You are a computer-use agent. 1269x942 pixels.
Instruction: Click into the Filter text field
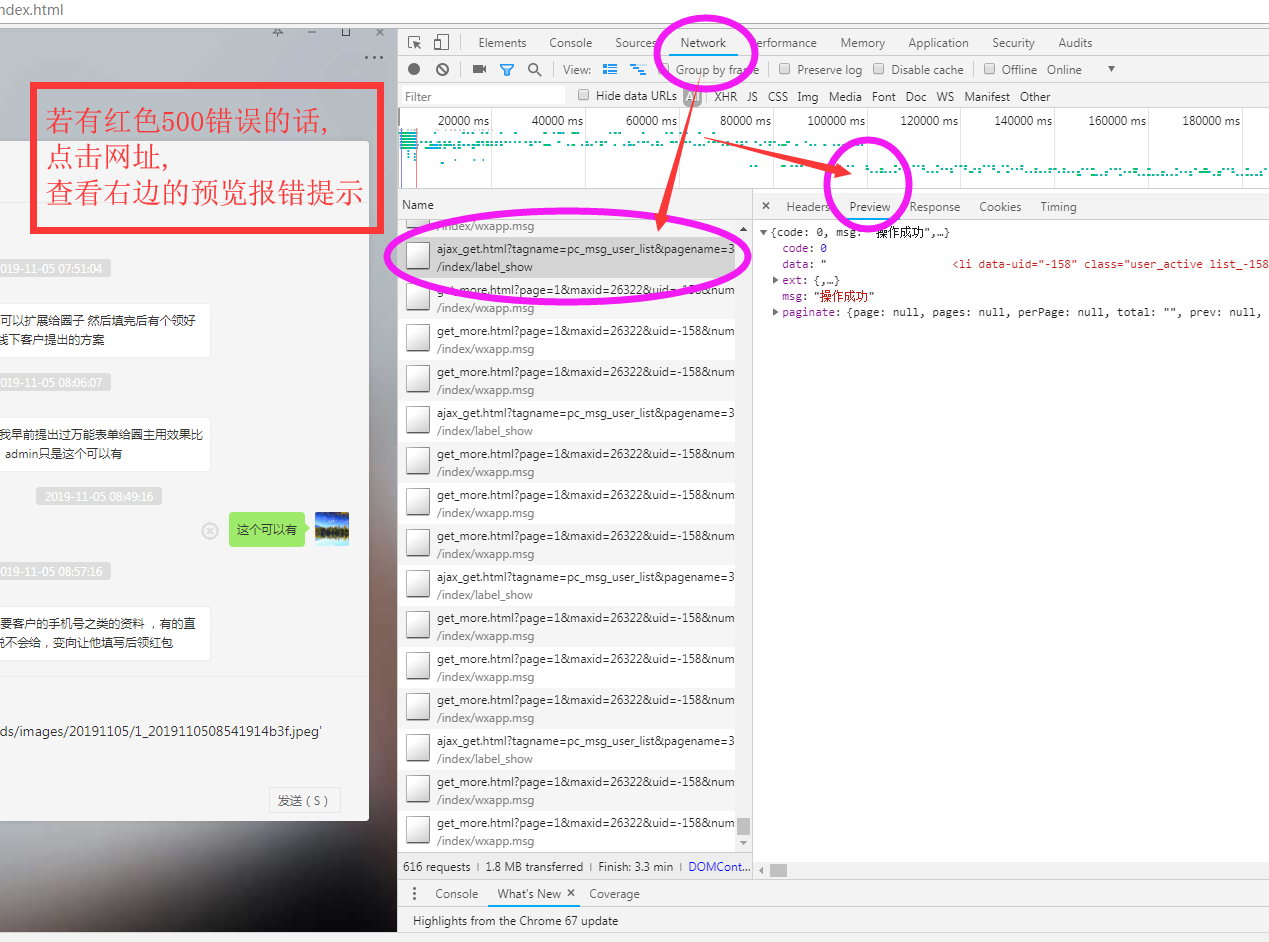pos(483,97)
